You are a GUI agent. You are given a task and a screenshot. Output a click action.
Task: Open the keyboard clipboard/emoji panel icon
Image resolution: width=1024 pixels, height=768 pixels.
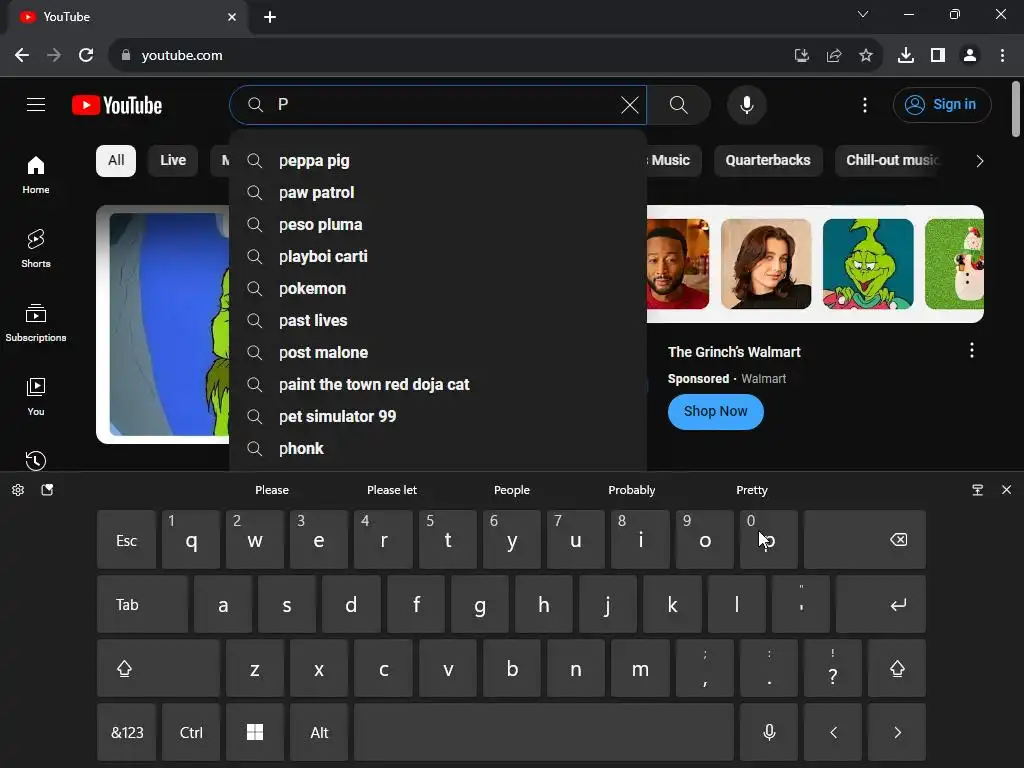47,490
